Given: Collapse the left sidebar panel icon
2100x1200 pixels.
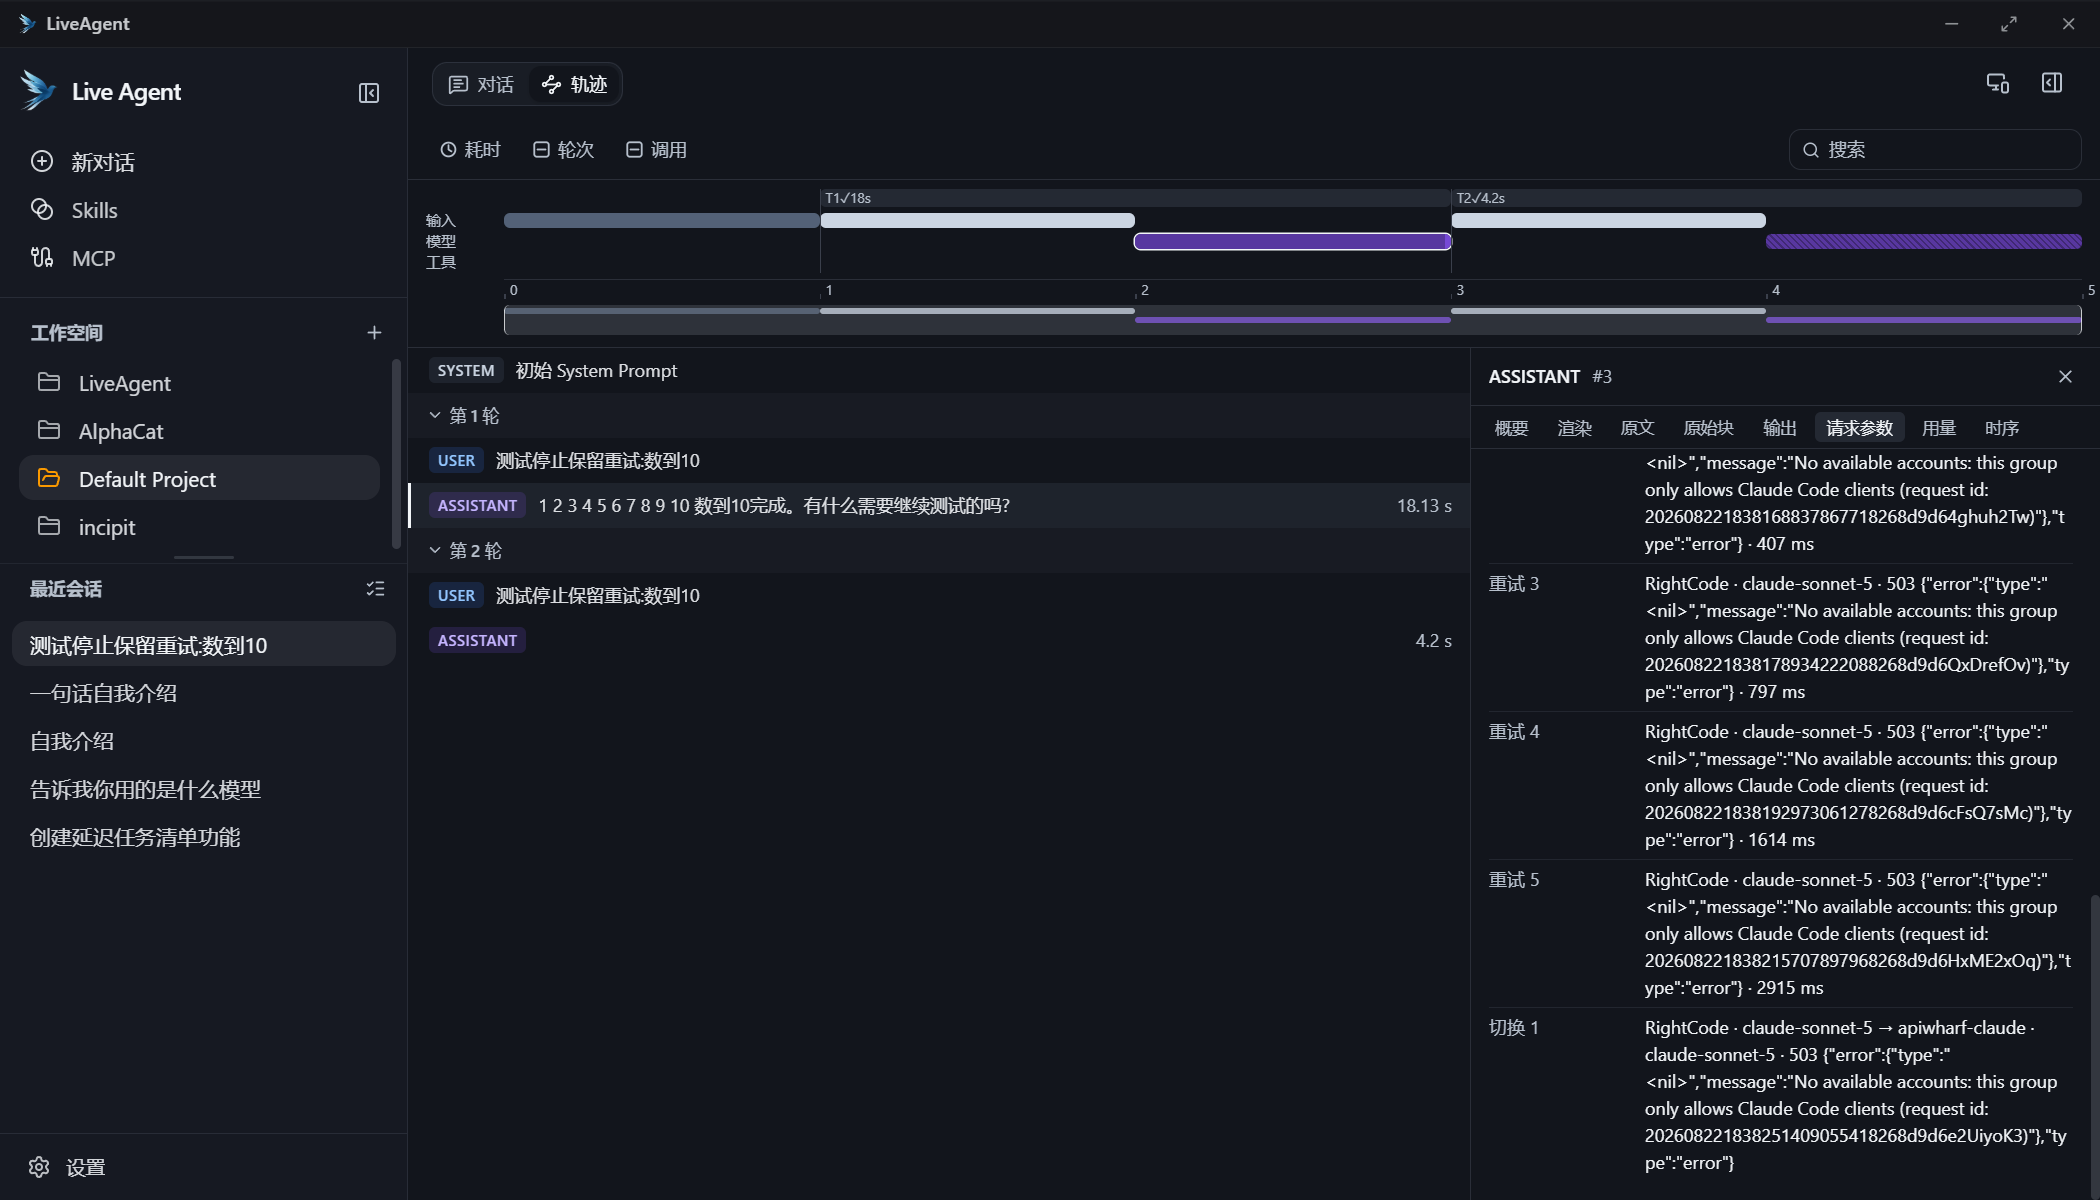Looking at the screenshot, I should pyautogui.click(x=369, y=93).
